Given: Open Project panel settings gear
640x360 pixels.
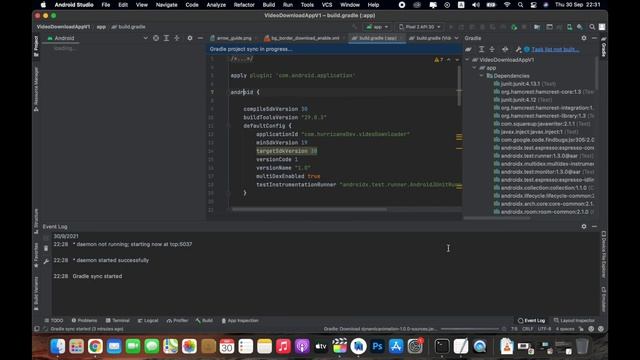Looking at the screenshot, I should pos(190,38).
